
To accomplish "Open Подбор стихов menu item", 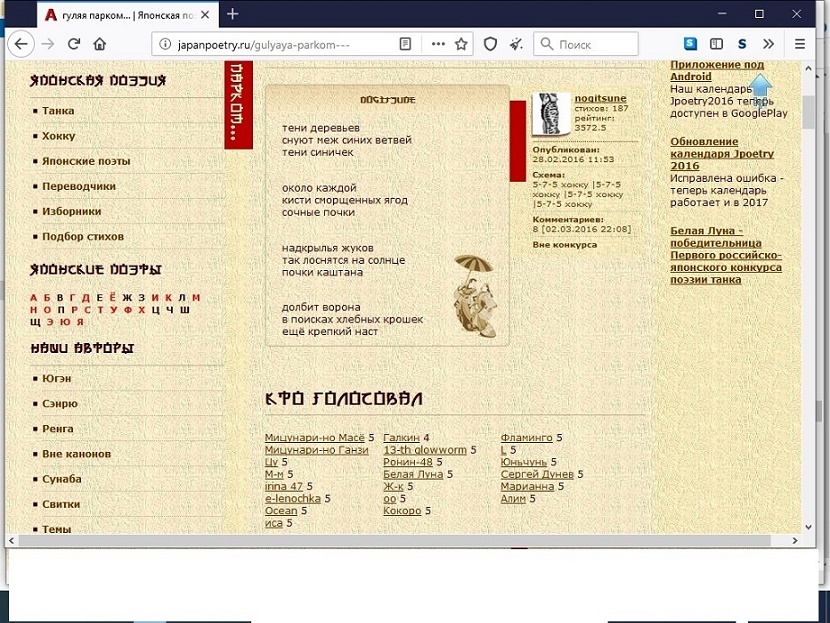I will 83,237.
